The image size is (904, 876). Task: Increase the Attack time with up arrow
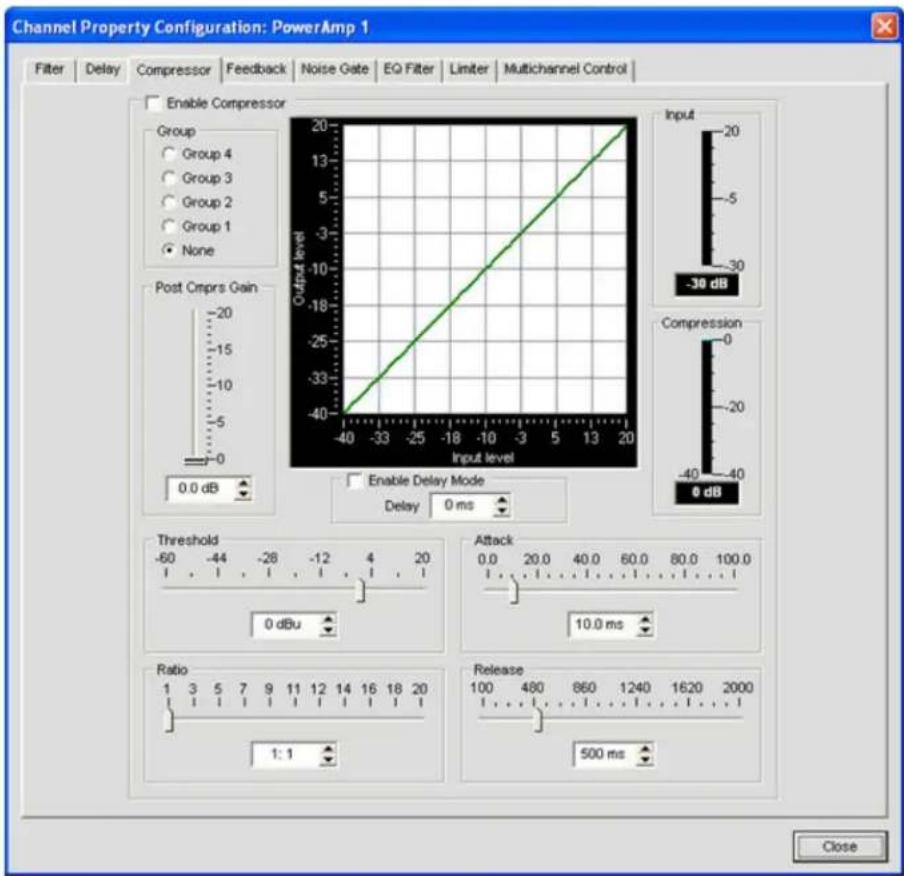coord(645,619)
